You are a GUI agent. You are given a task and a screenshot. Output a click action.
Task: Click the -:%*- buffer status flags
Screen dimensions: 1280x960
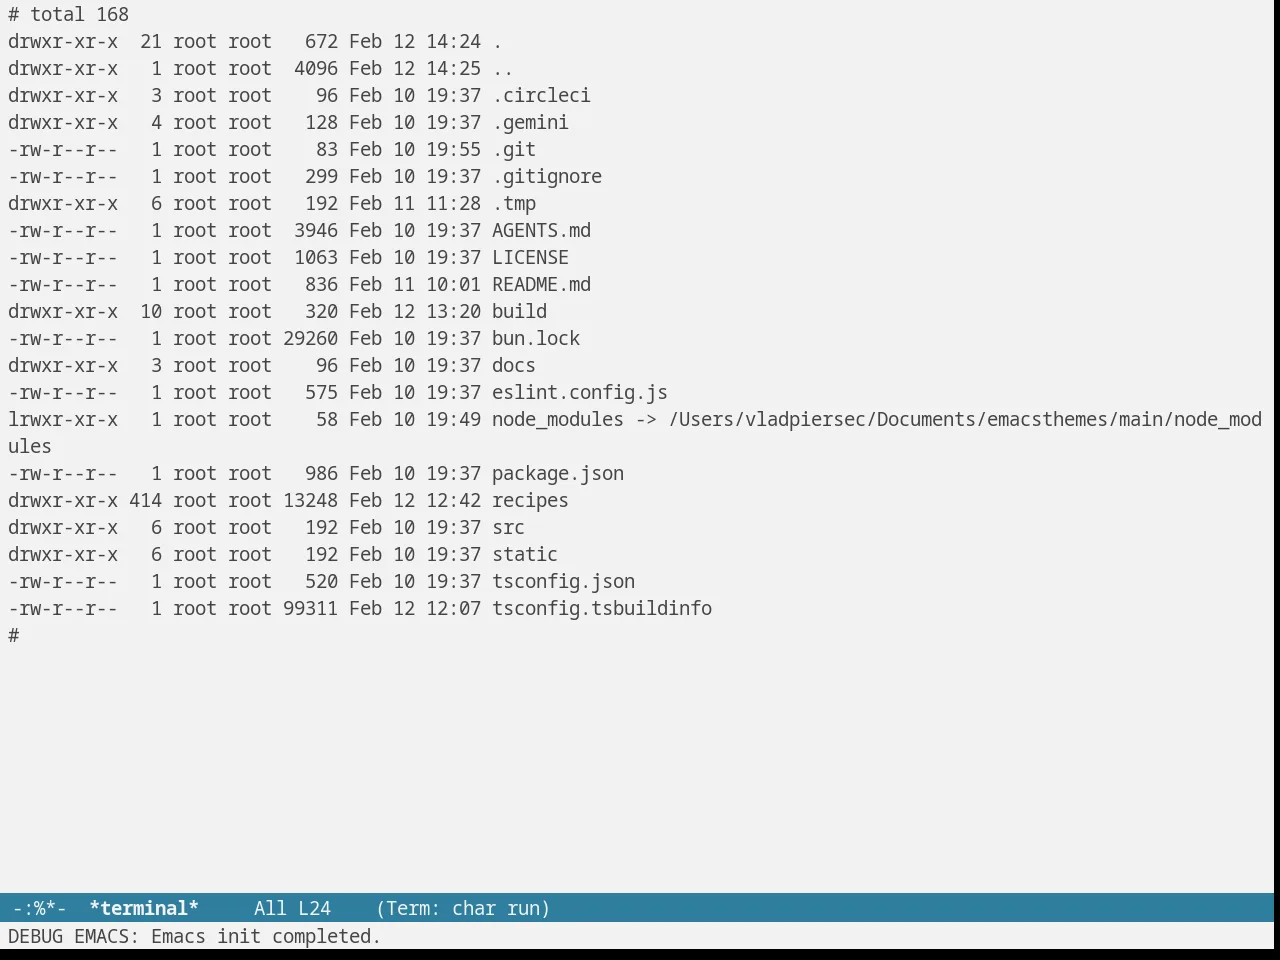pyautogui.click(x=40, y=908)
